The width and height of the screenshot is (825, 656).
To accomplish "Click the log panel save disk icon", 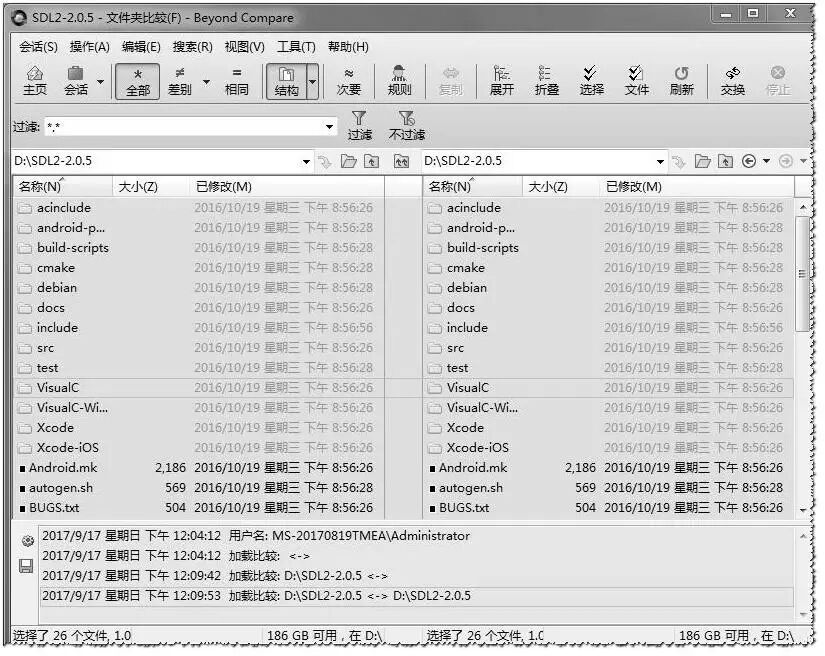I will click(x=26, y=566).
